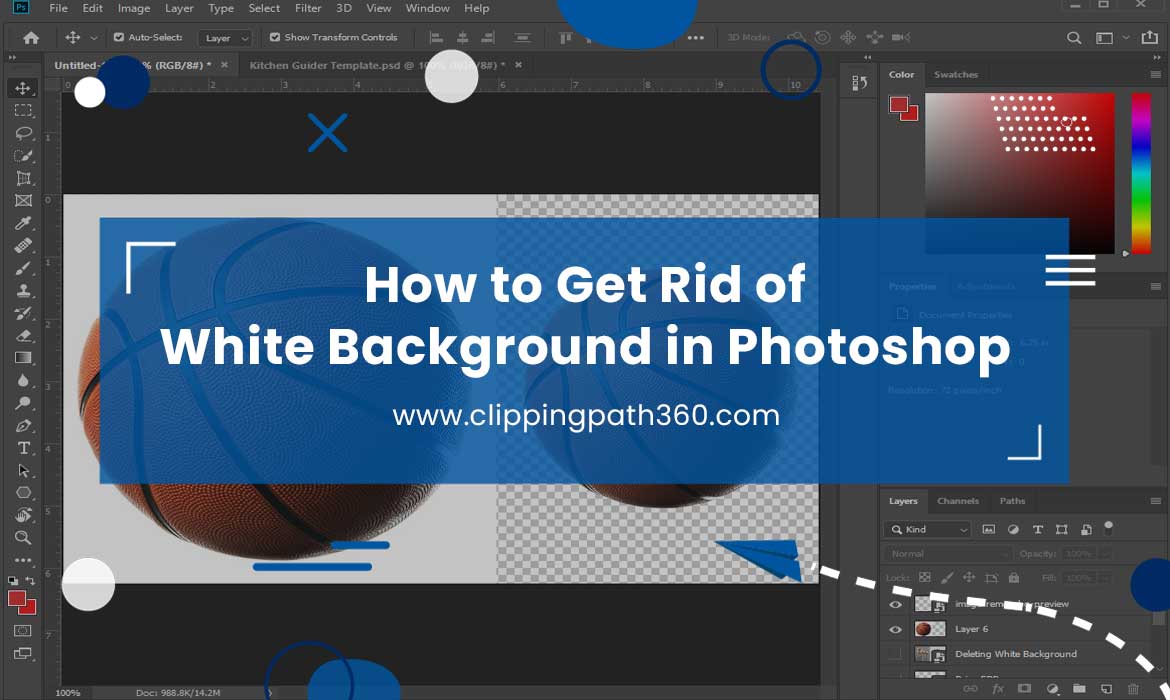Screen dimensions: 1170x700
Task: Select the Zoom tool
Action: [x=23, y=537]
